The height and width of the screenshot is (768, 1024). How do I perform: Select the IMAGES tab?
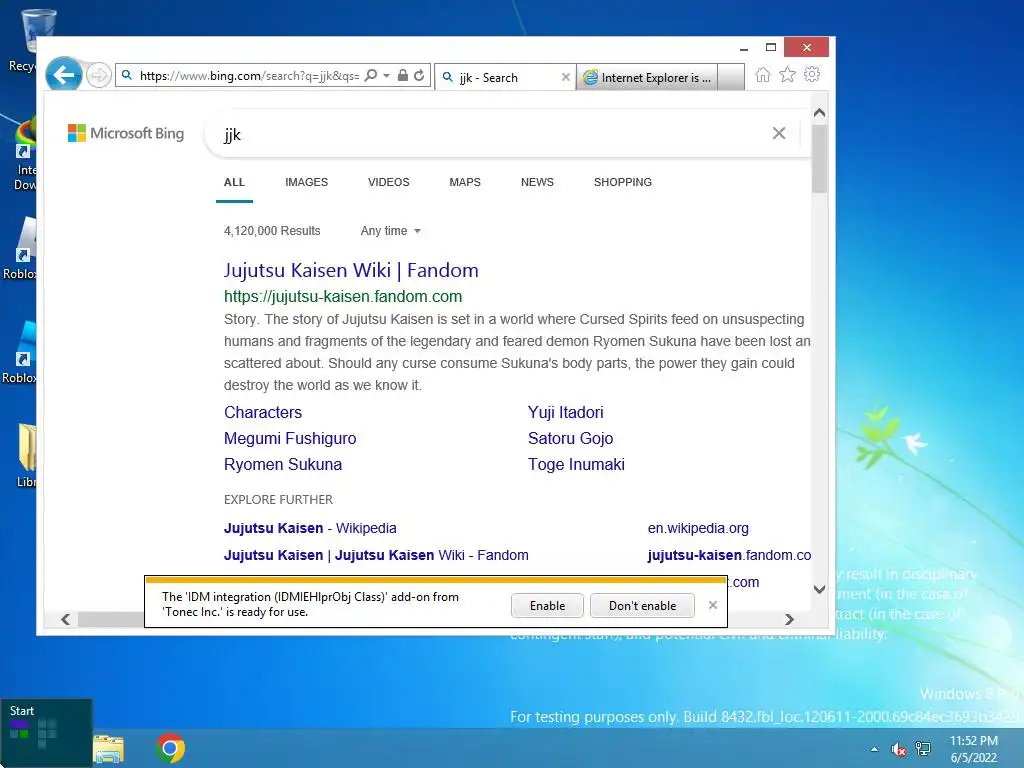306,182
